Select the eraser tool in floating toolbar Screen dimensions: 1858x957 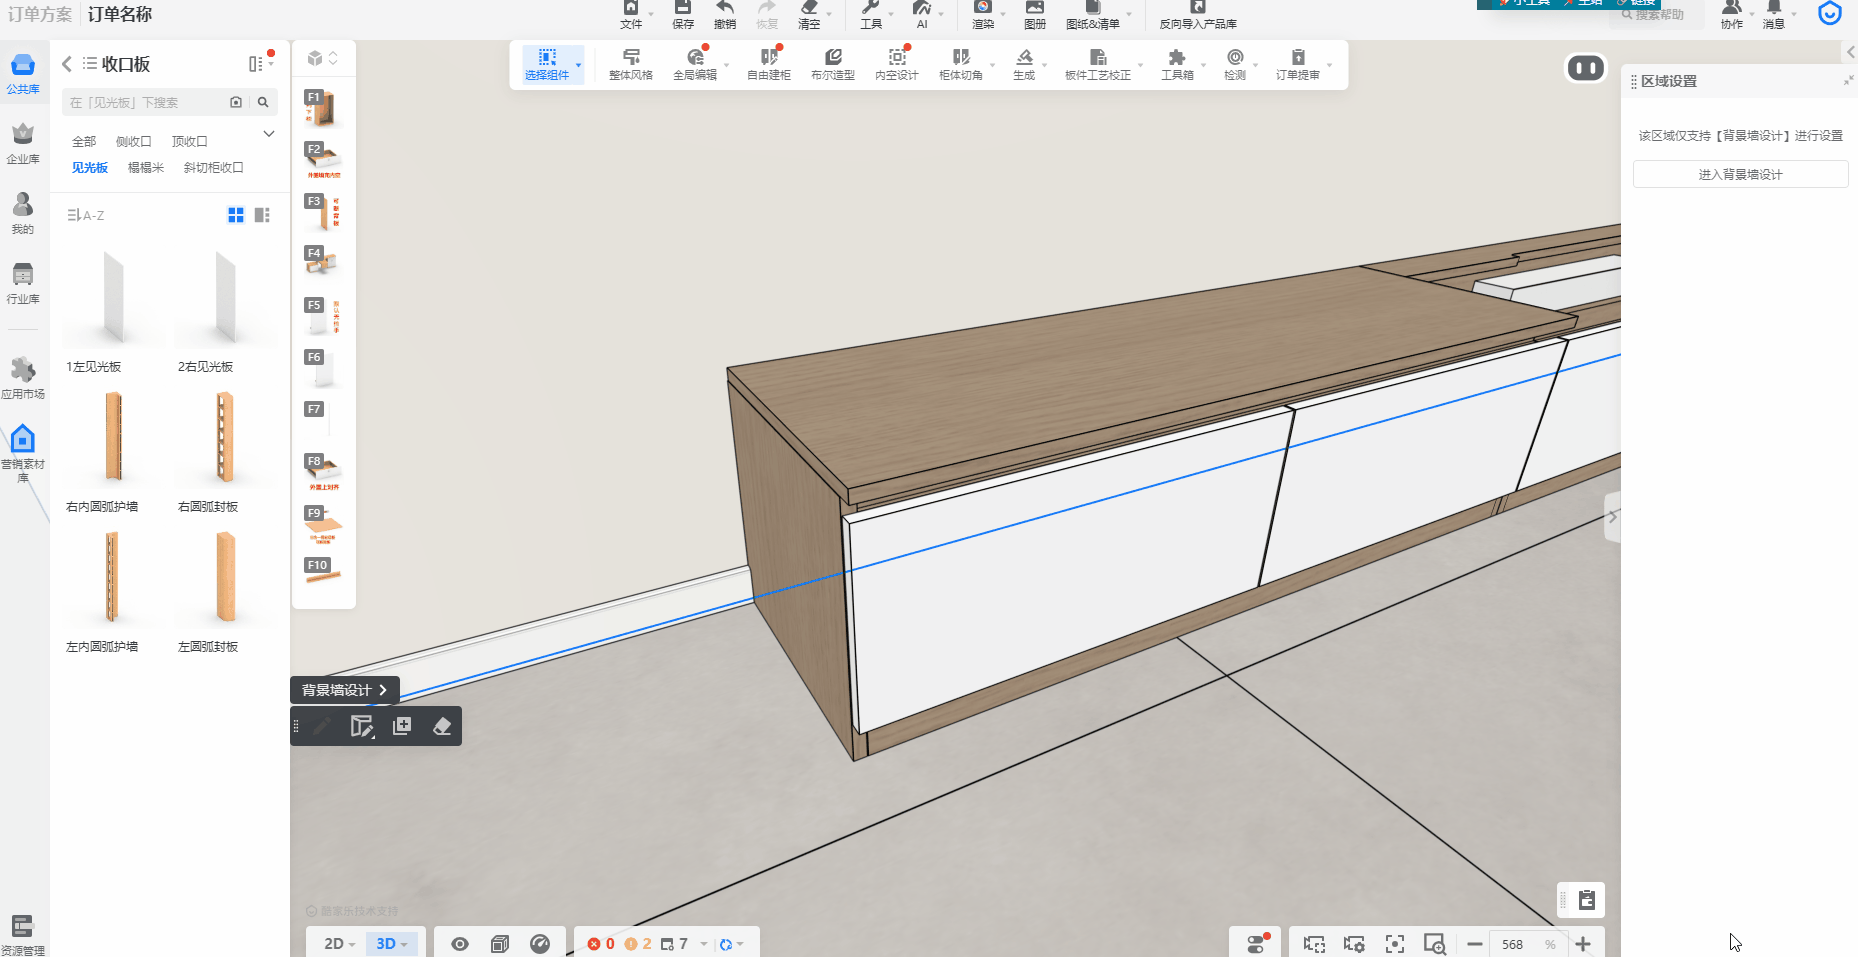(442, 727)
